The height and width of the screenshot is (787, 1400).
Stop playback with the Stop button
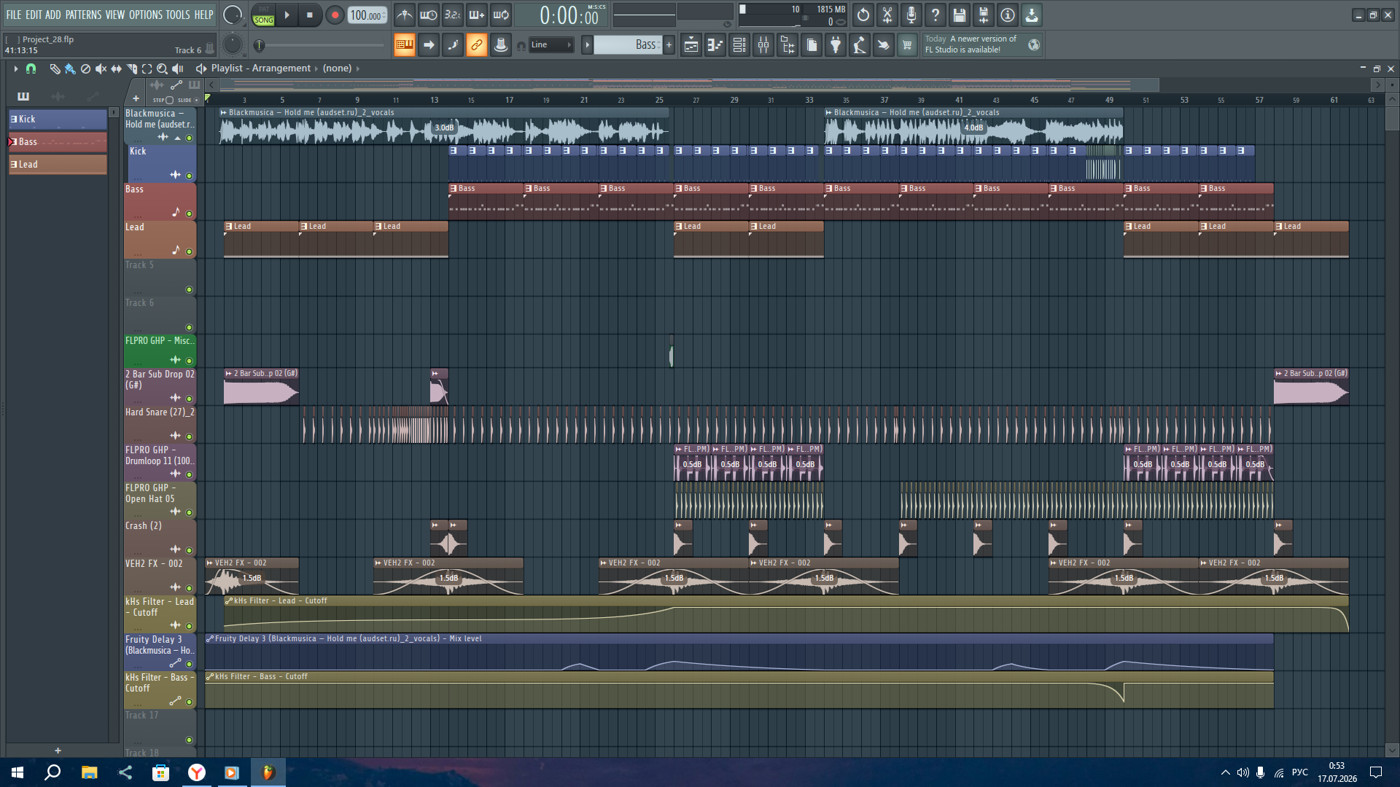(x=310, y=15)
